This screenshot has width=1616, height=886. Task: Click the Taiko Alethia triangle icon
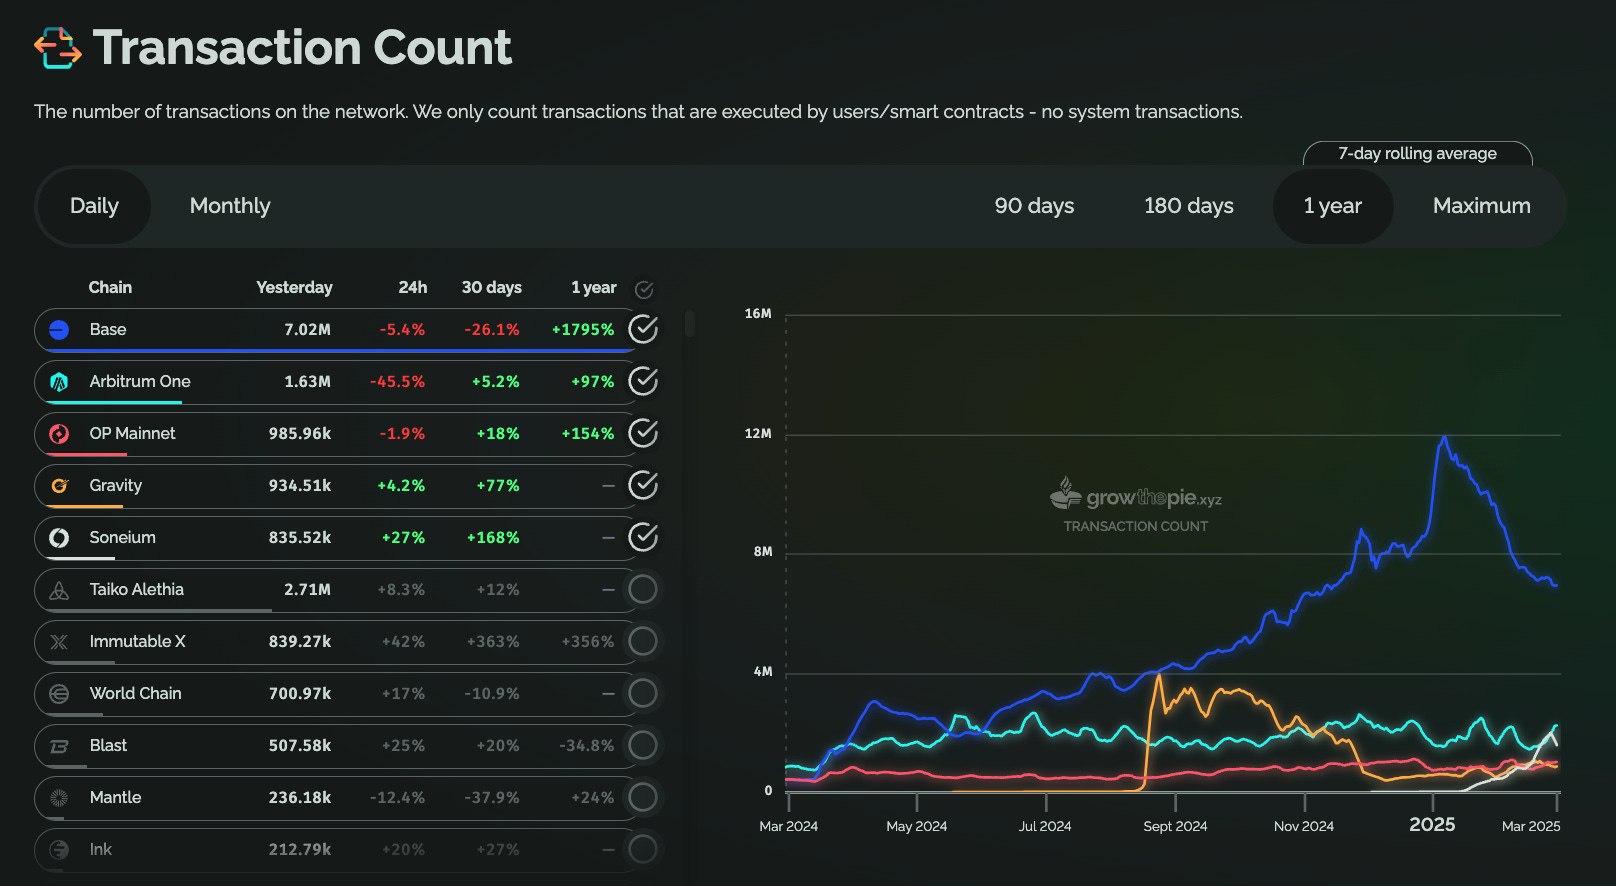pyautogui.click(x=59, y=590)
